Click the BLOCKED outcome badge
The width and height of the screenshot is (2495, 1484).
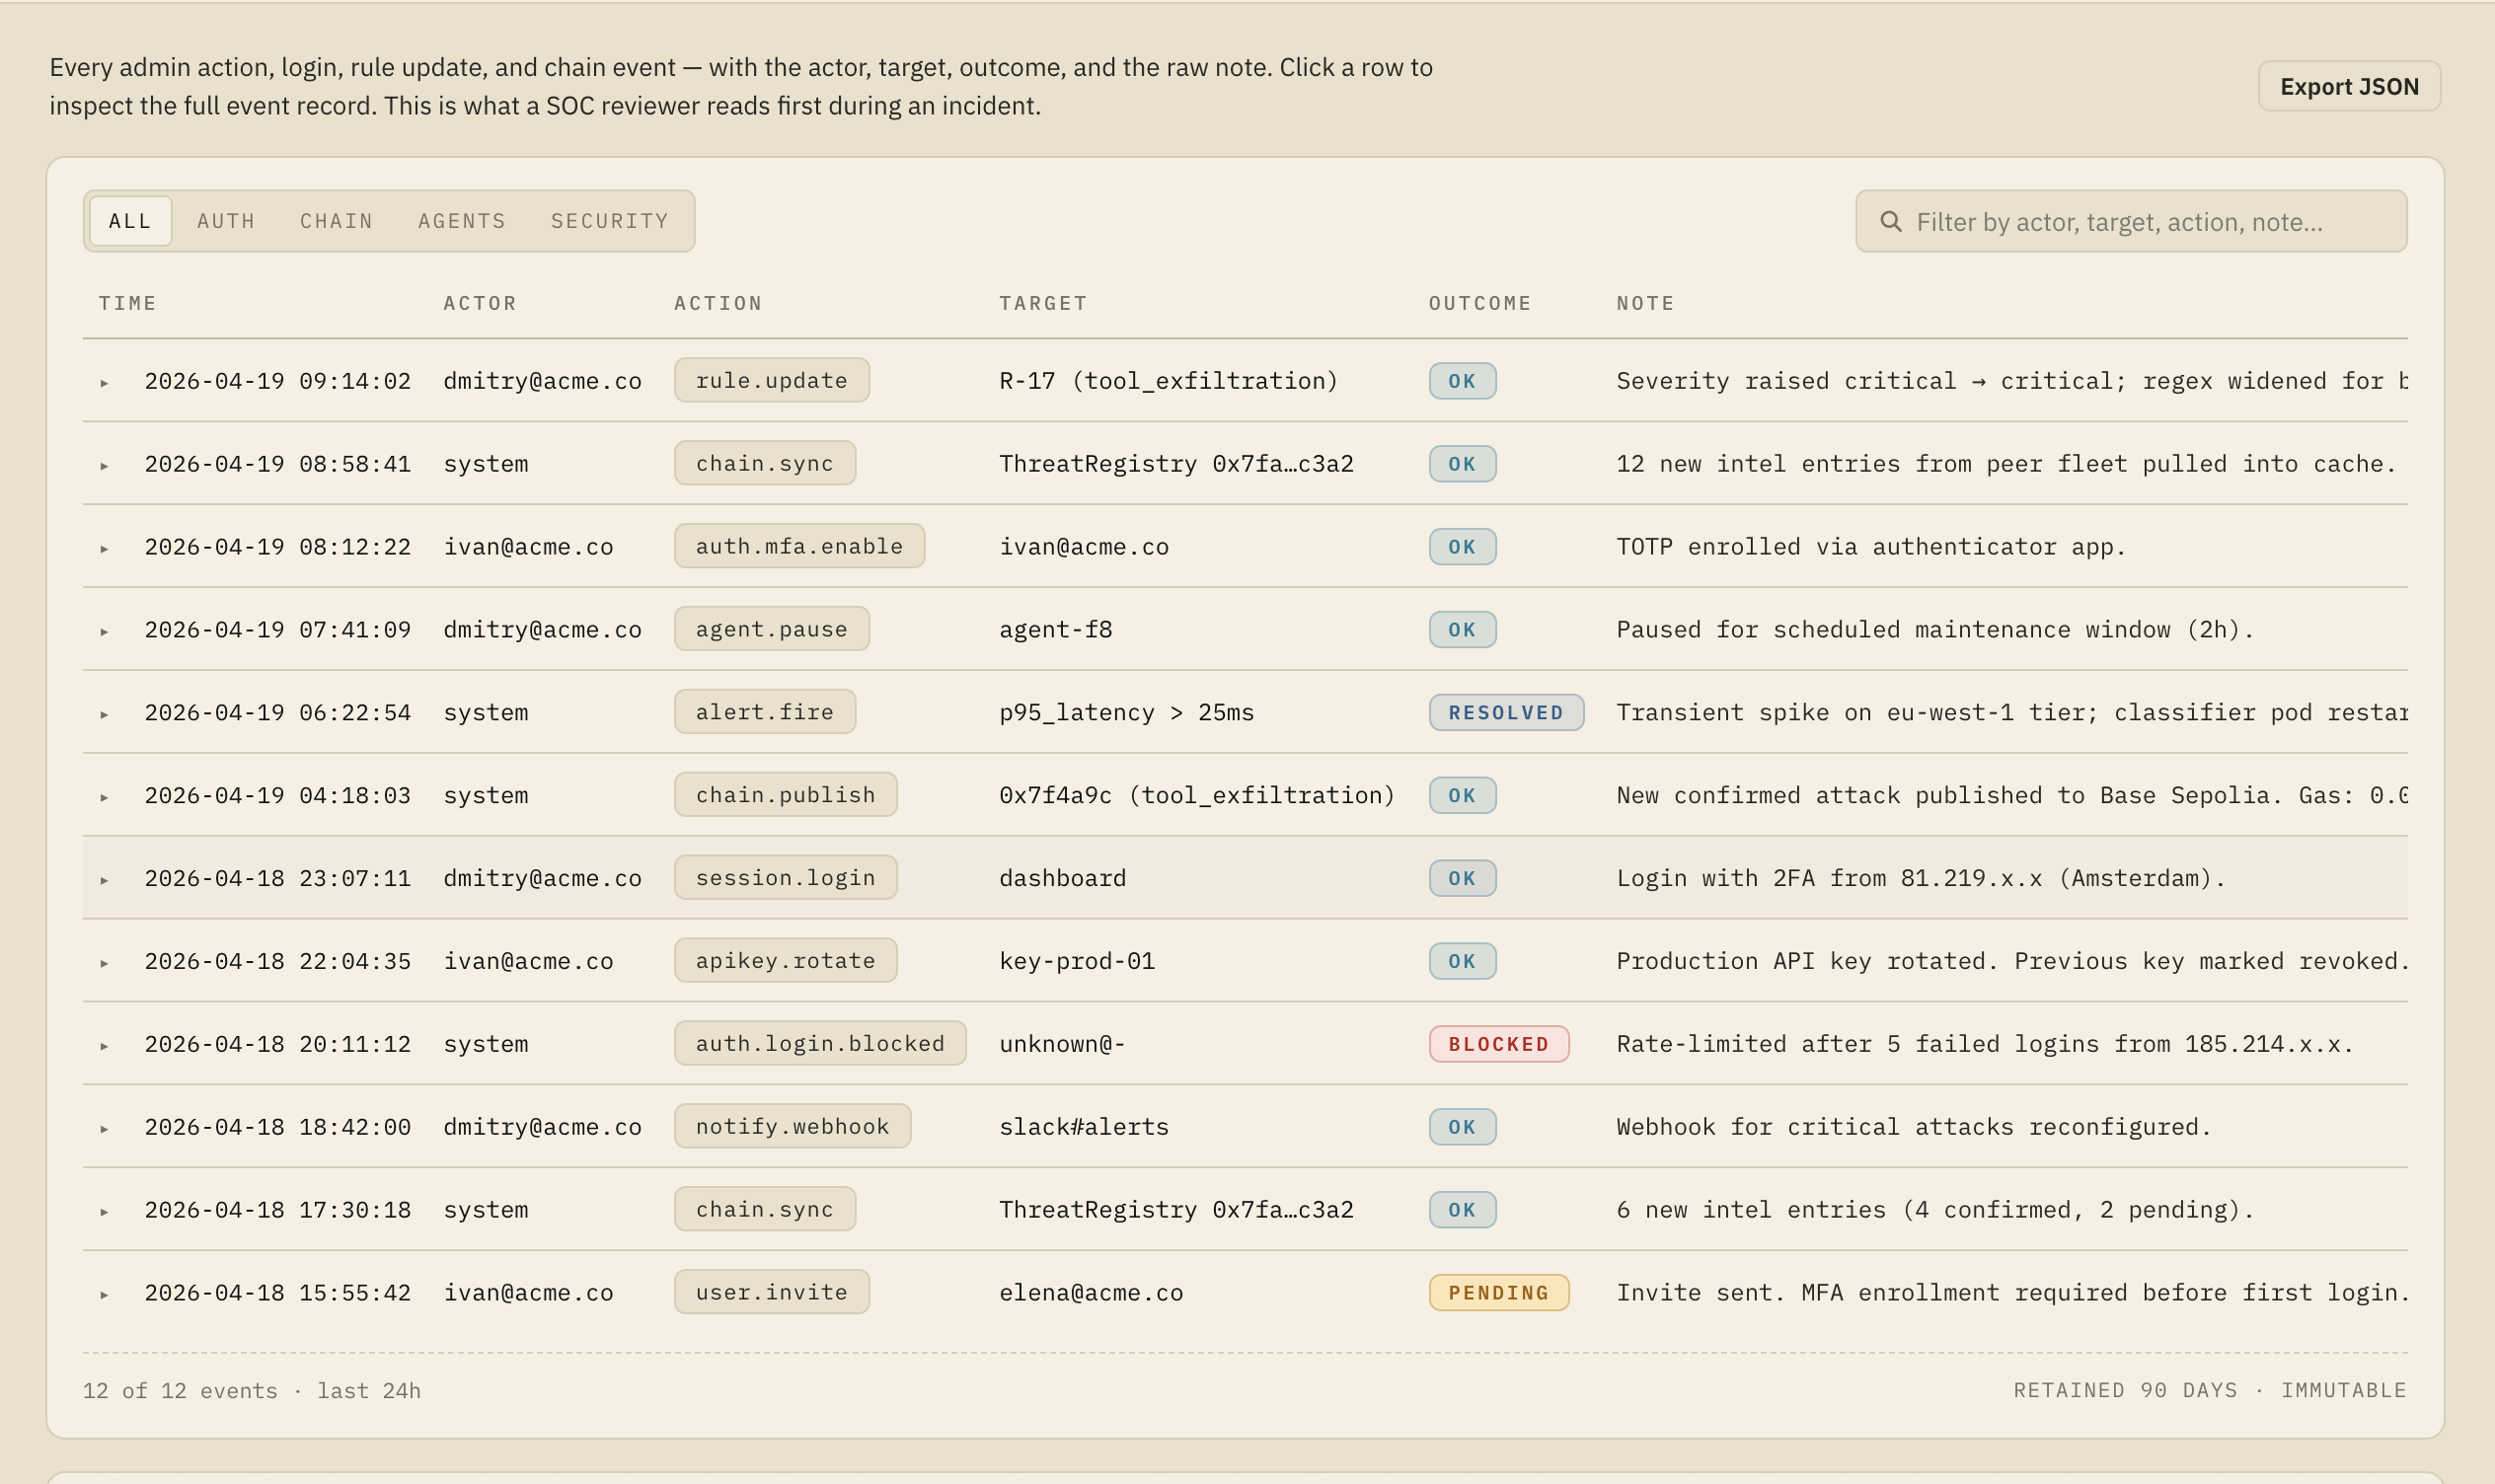[x=1498, y=1044]
